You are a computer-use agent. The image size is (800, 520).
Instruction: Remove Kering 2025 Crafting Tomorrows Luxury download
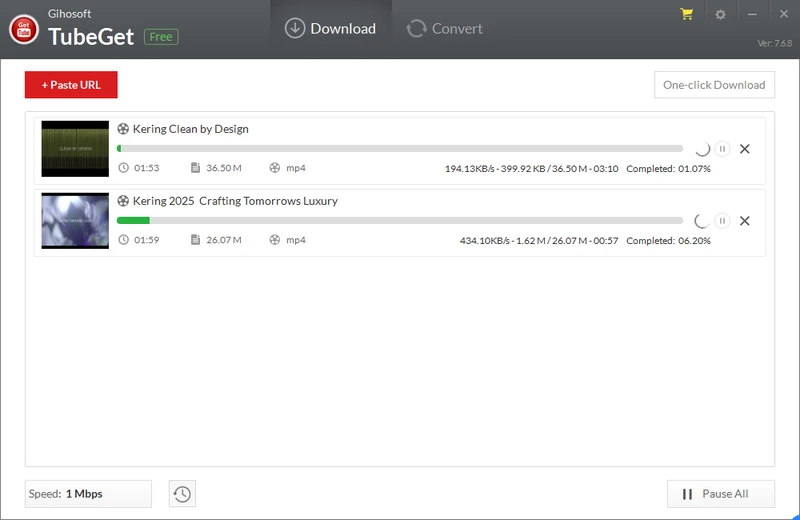pyautogui.click(x=744, y=220)
